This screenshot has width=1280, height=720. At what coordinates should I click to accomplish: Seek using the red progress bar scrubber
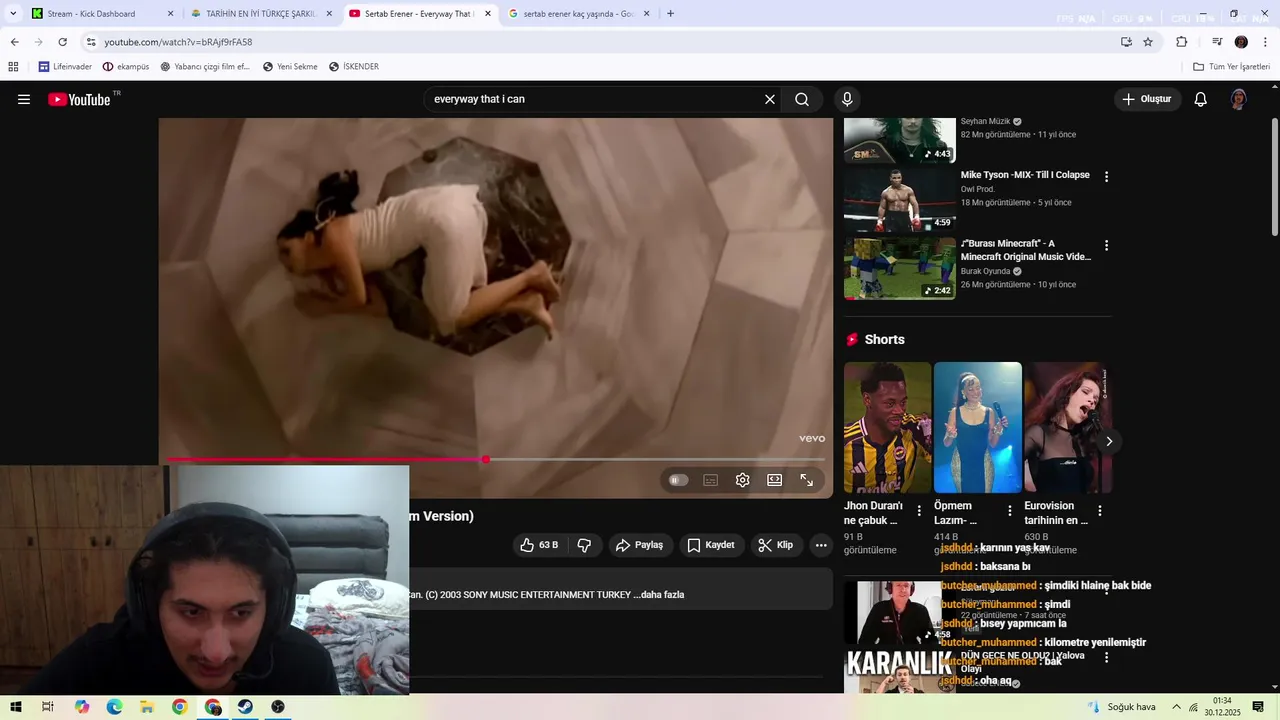[485, 459]
